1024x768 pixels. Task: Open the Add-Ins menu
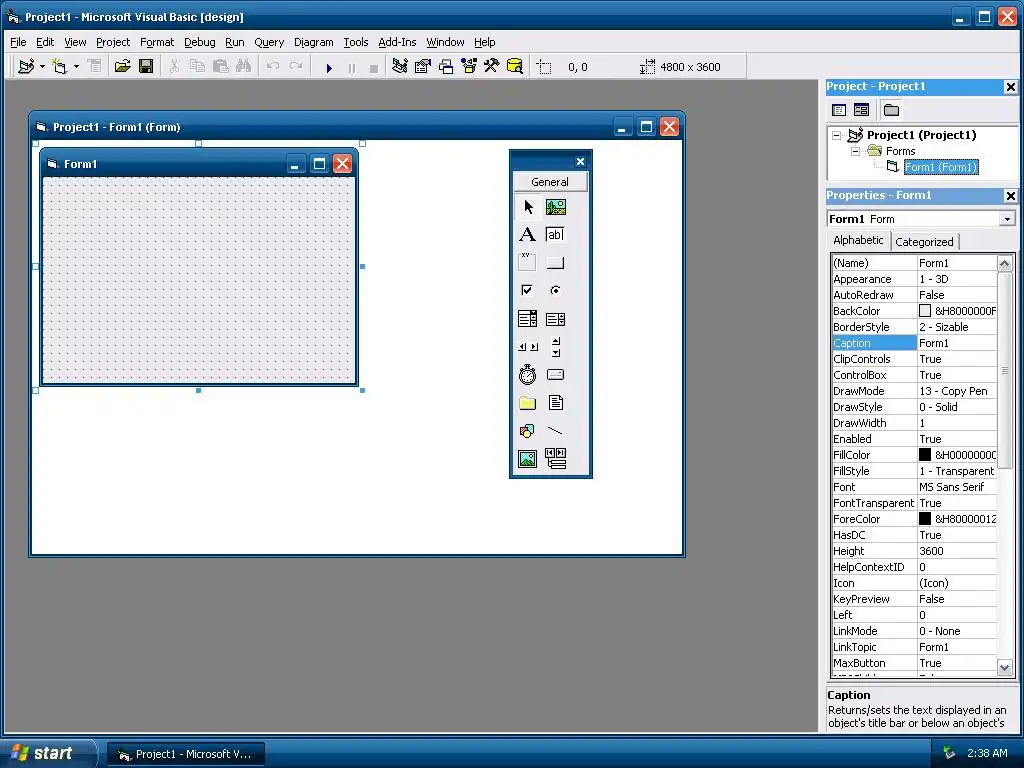pyautogui.click(x=397, y=42)
